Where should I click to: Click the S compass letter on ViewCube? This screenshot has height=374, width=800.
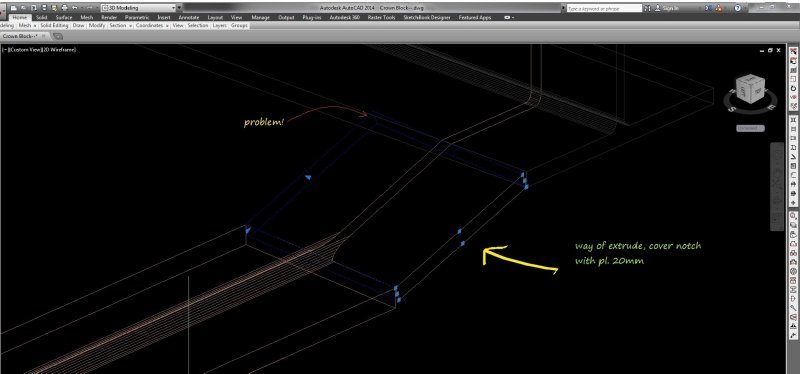click(x=731, y=109)
